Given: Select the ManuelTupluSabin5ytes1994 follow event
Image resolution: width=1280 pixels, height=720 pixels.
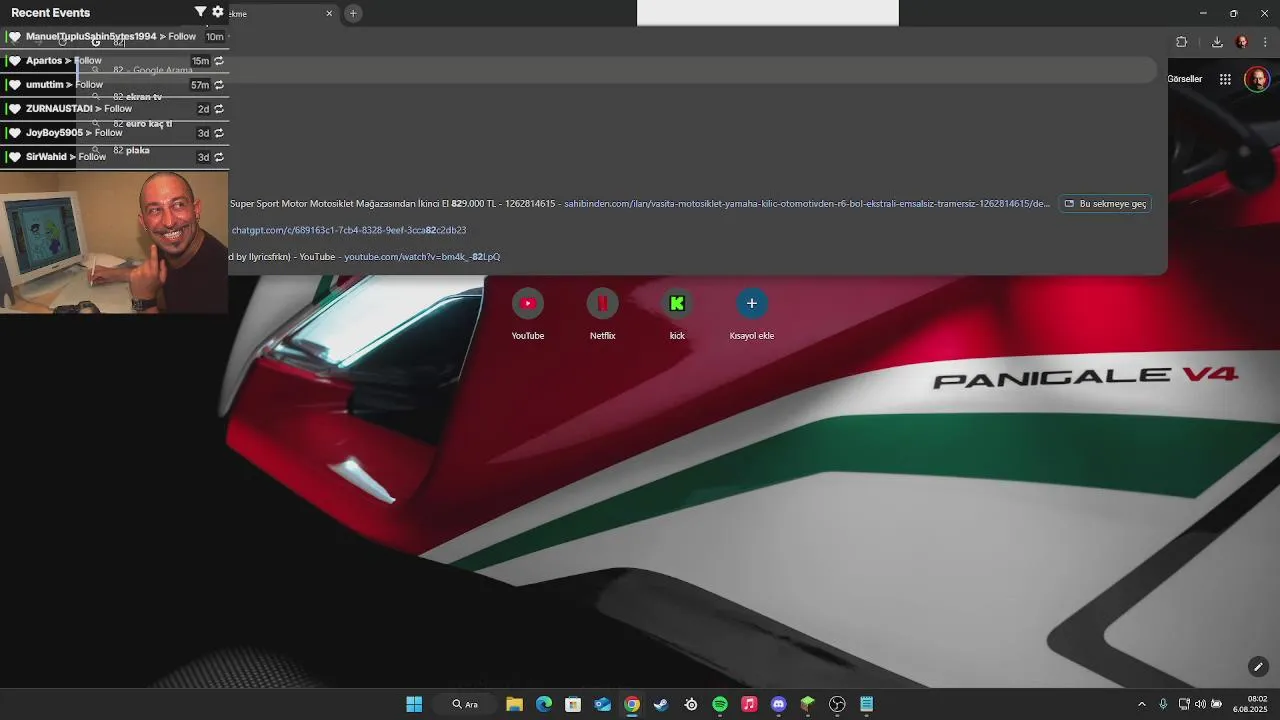Looking at the screenshot, I should 114,37.
